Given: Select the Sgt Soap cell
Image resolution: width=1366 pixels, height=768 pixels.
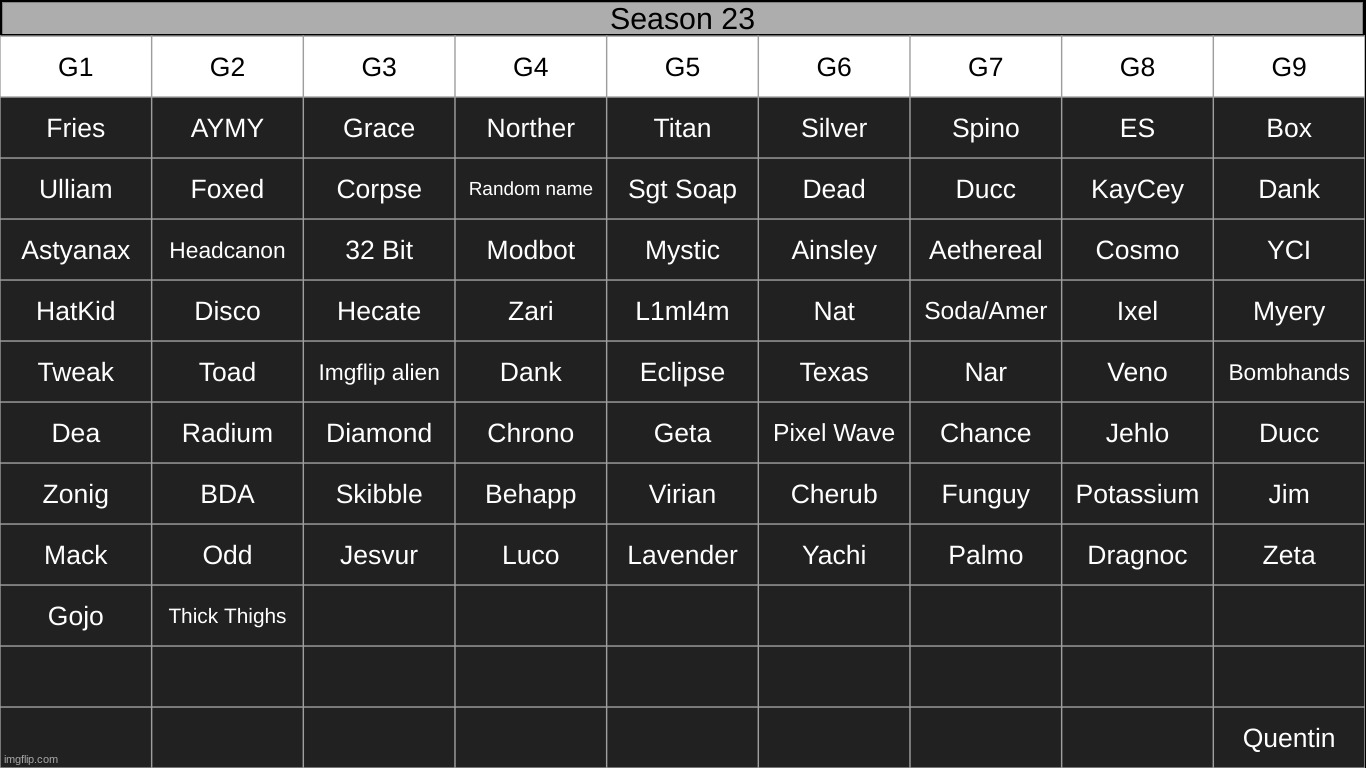Looking at the screenshot, I should coord(682,189).
